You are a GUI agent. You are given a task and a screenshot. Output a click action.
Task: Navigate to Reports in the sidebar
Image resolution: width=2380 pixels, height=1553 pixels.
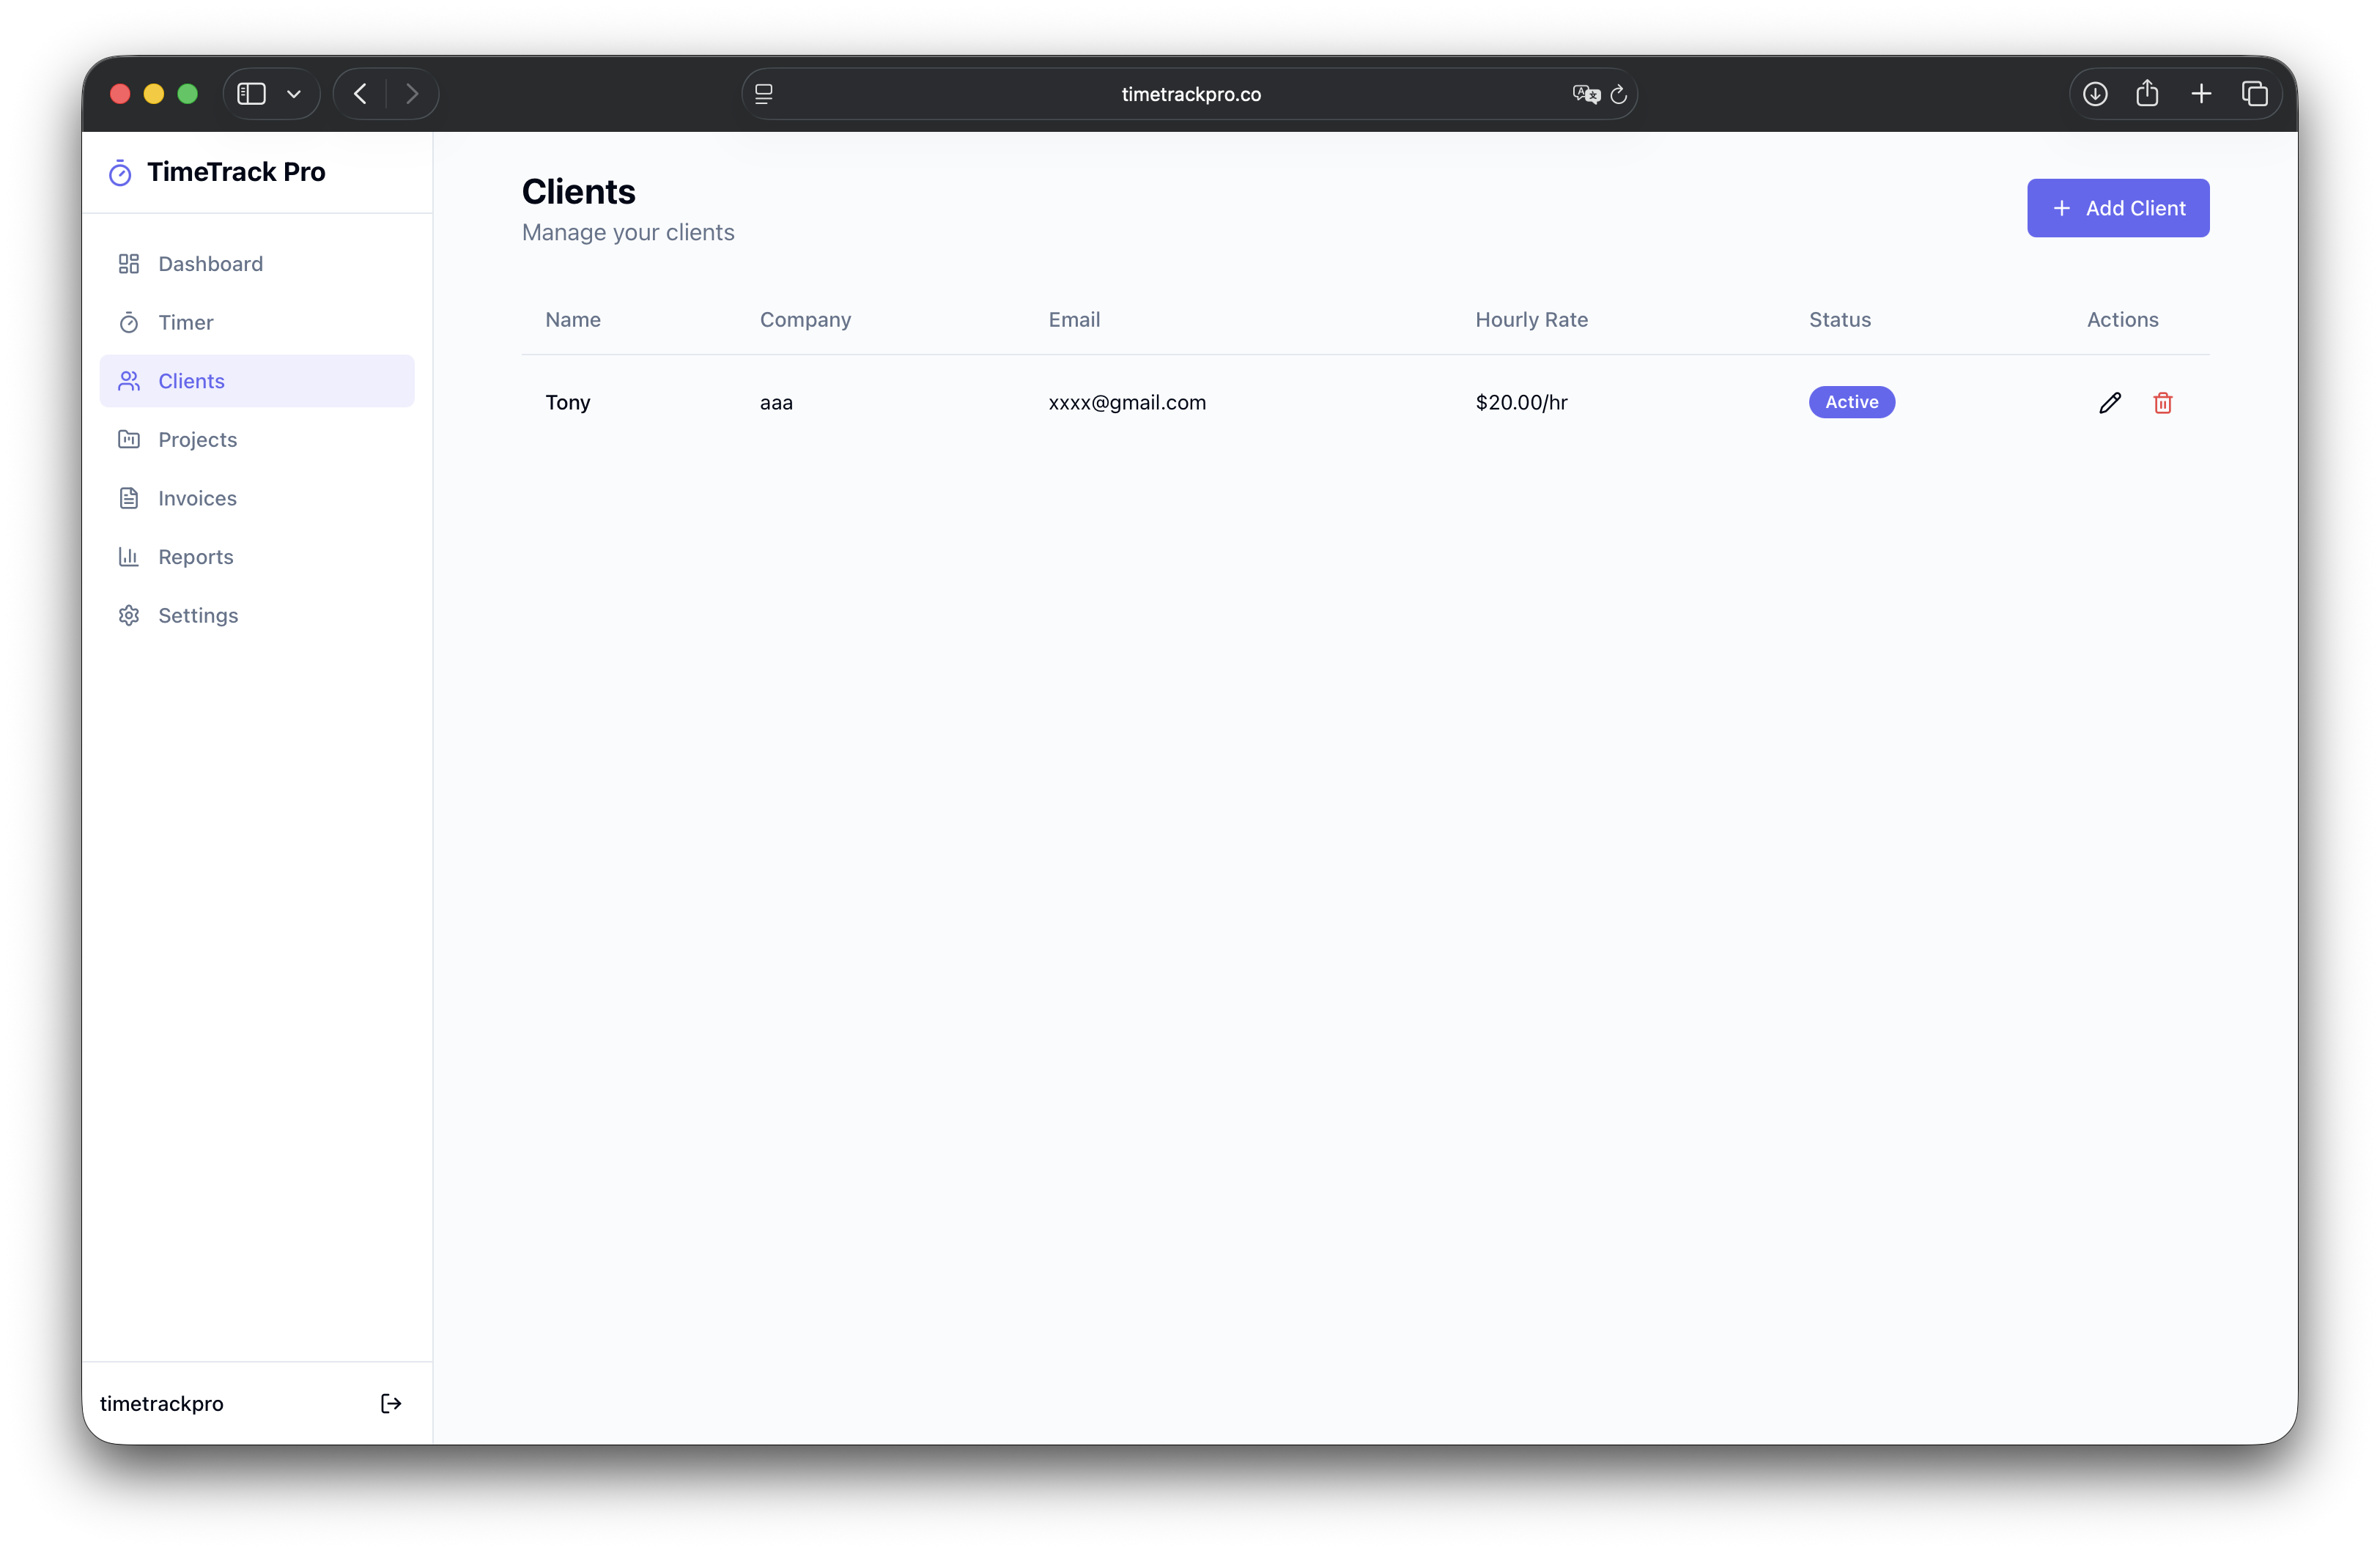(195, 557)
